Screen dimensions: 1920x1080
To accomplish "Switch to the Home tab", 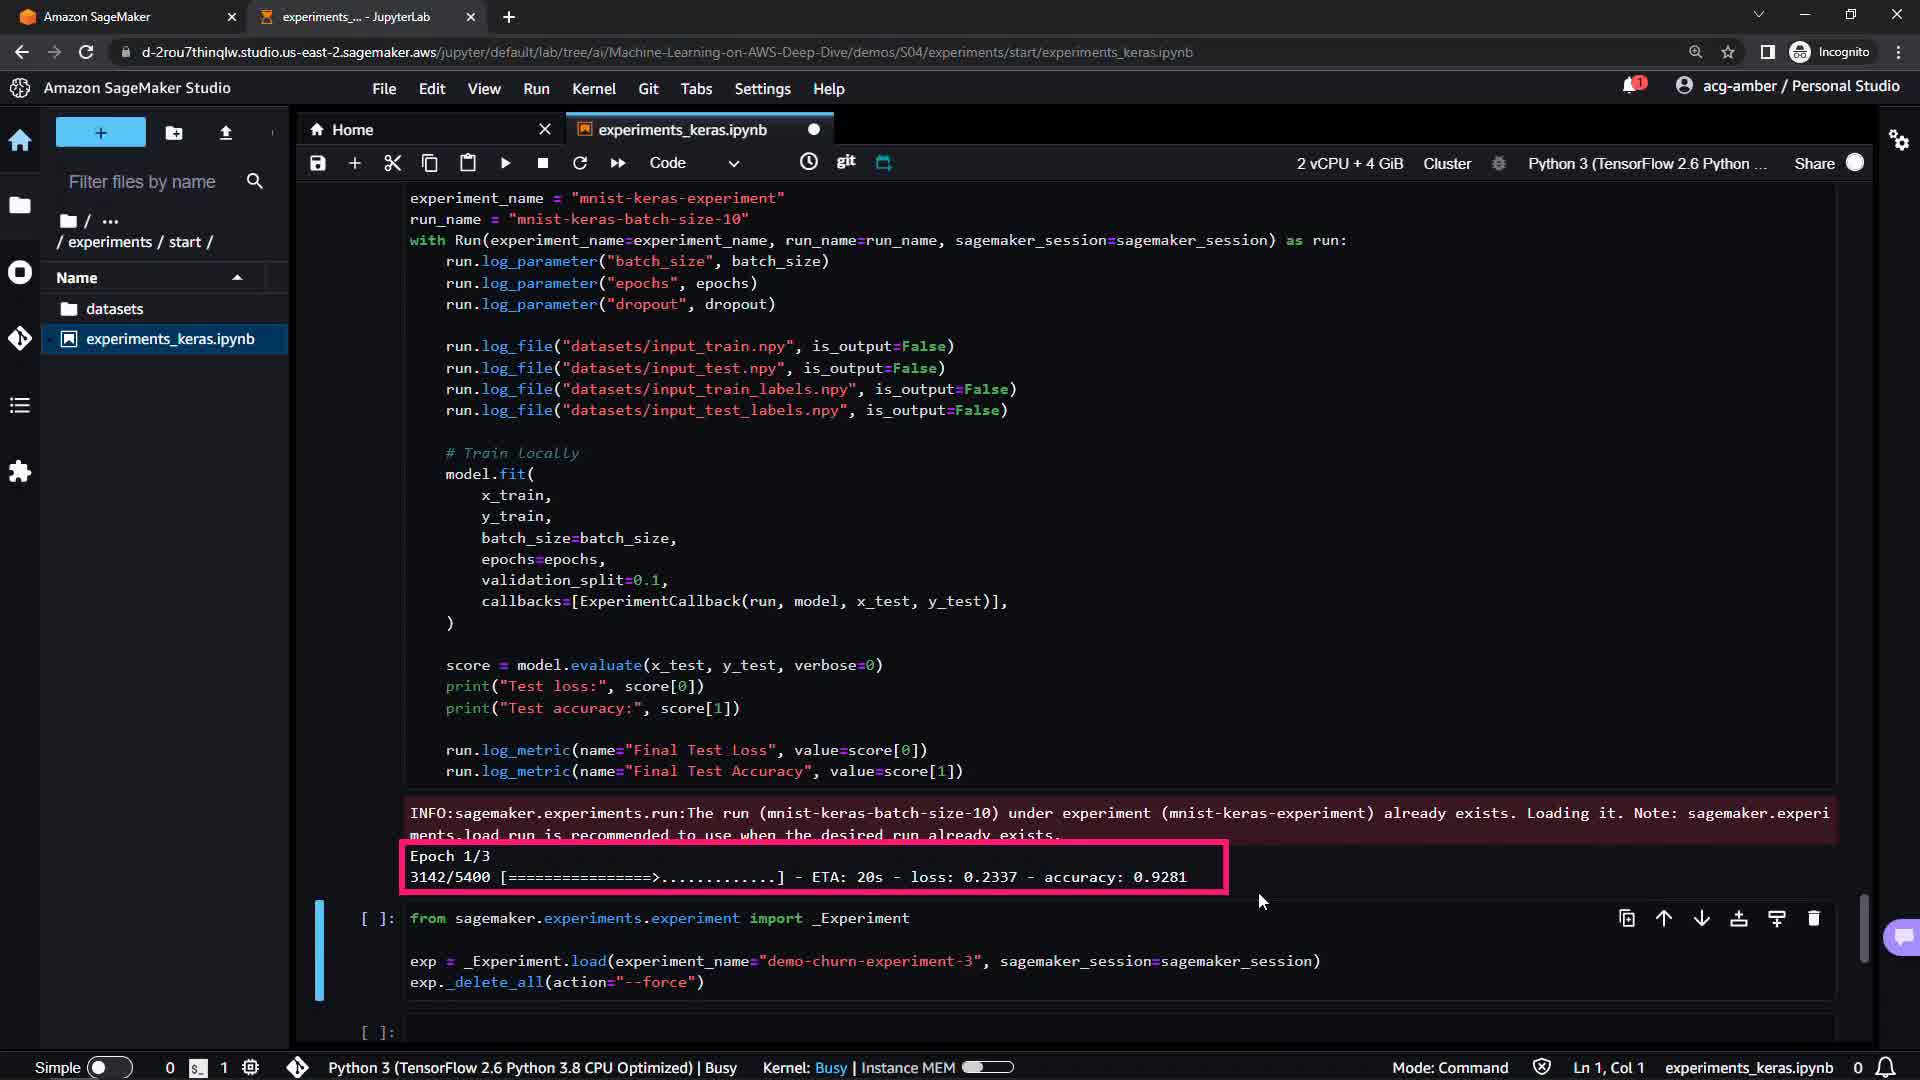I will [x=352, y=130].
